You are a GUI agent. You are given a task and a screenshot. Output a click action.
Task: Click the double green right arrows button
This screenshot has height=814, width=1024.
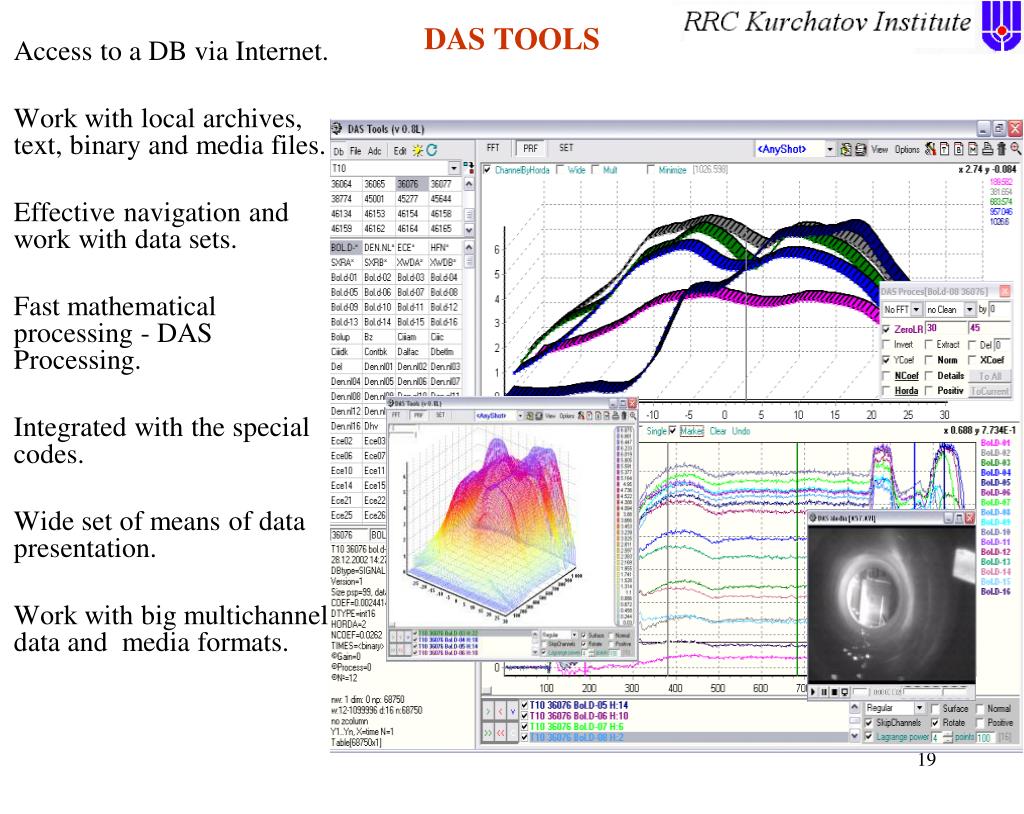pos(488,733)
